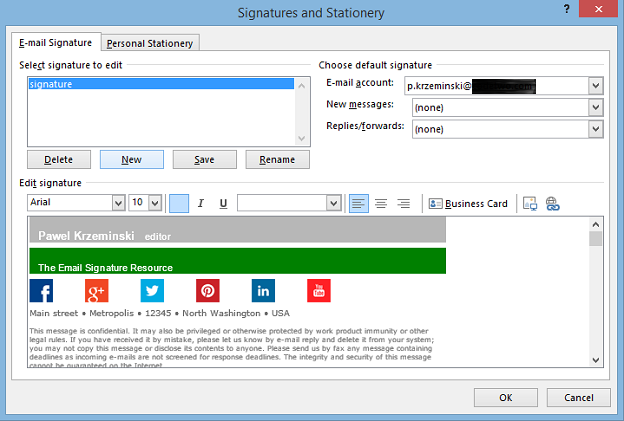Click the editor scrollbar thumb
Viewport: 624px width, 421px height.
coord(596,239)
